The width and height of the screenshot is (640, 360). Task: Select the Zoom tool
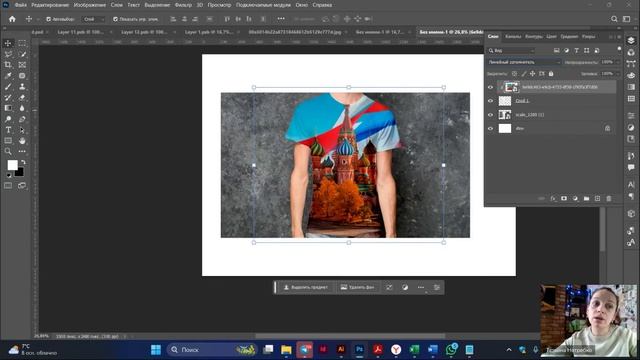pyautogui.click(x=8, y=151)
